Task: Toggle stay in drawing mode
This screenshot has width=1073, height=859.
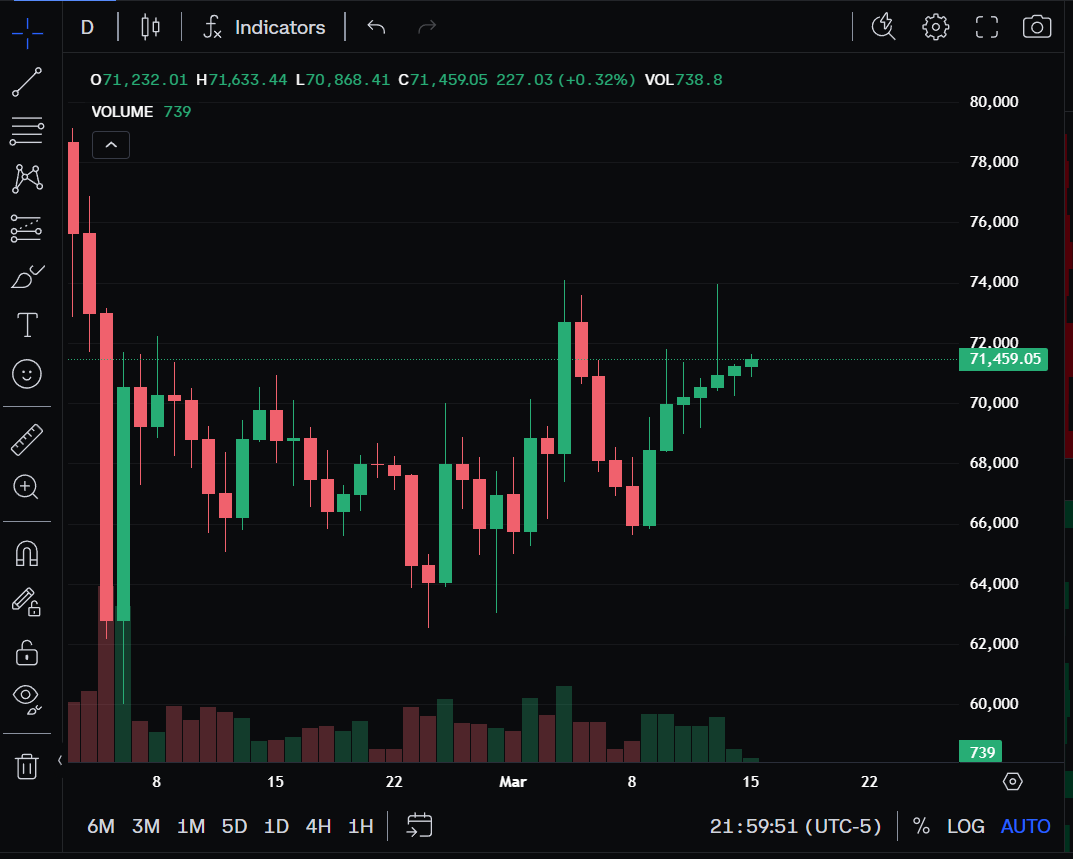Action: click(x=26, y=602)
